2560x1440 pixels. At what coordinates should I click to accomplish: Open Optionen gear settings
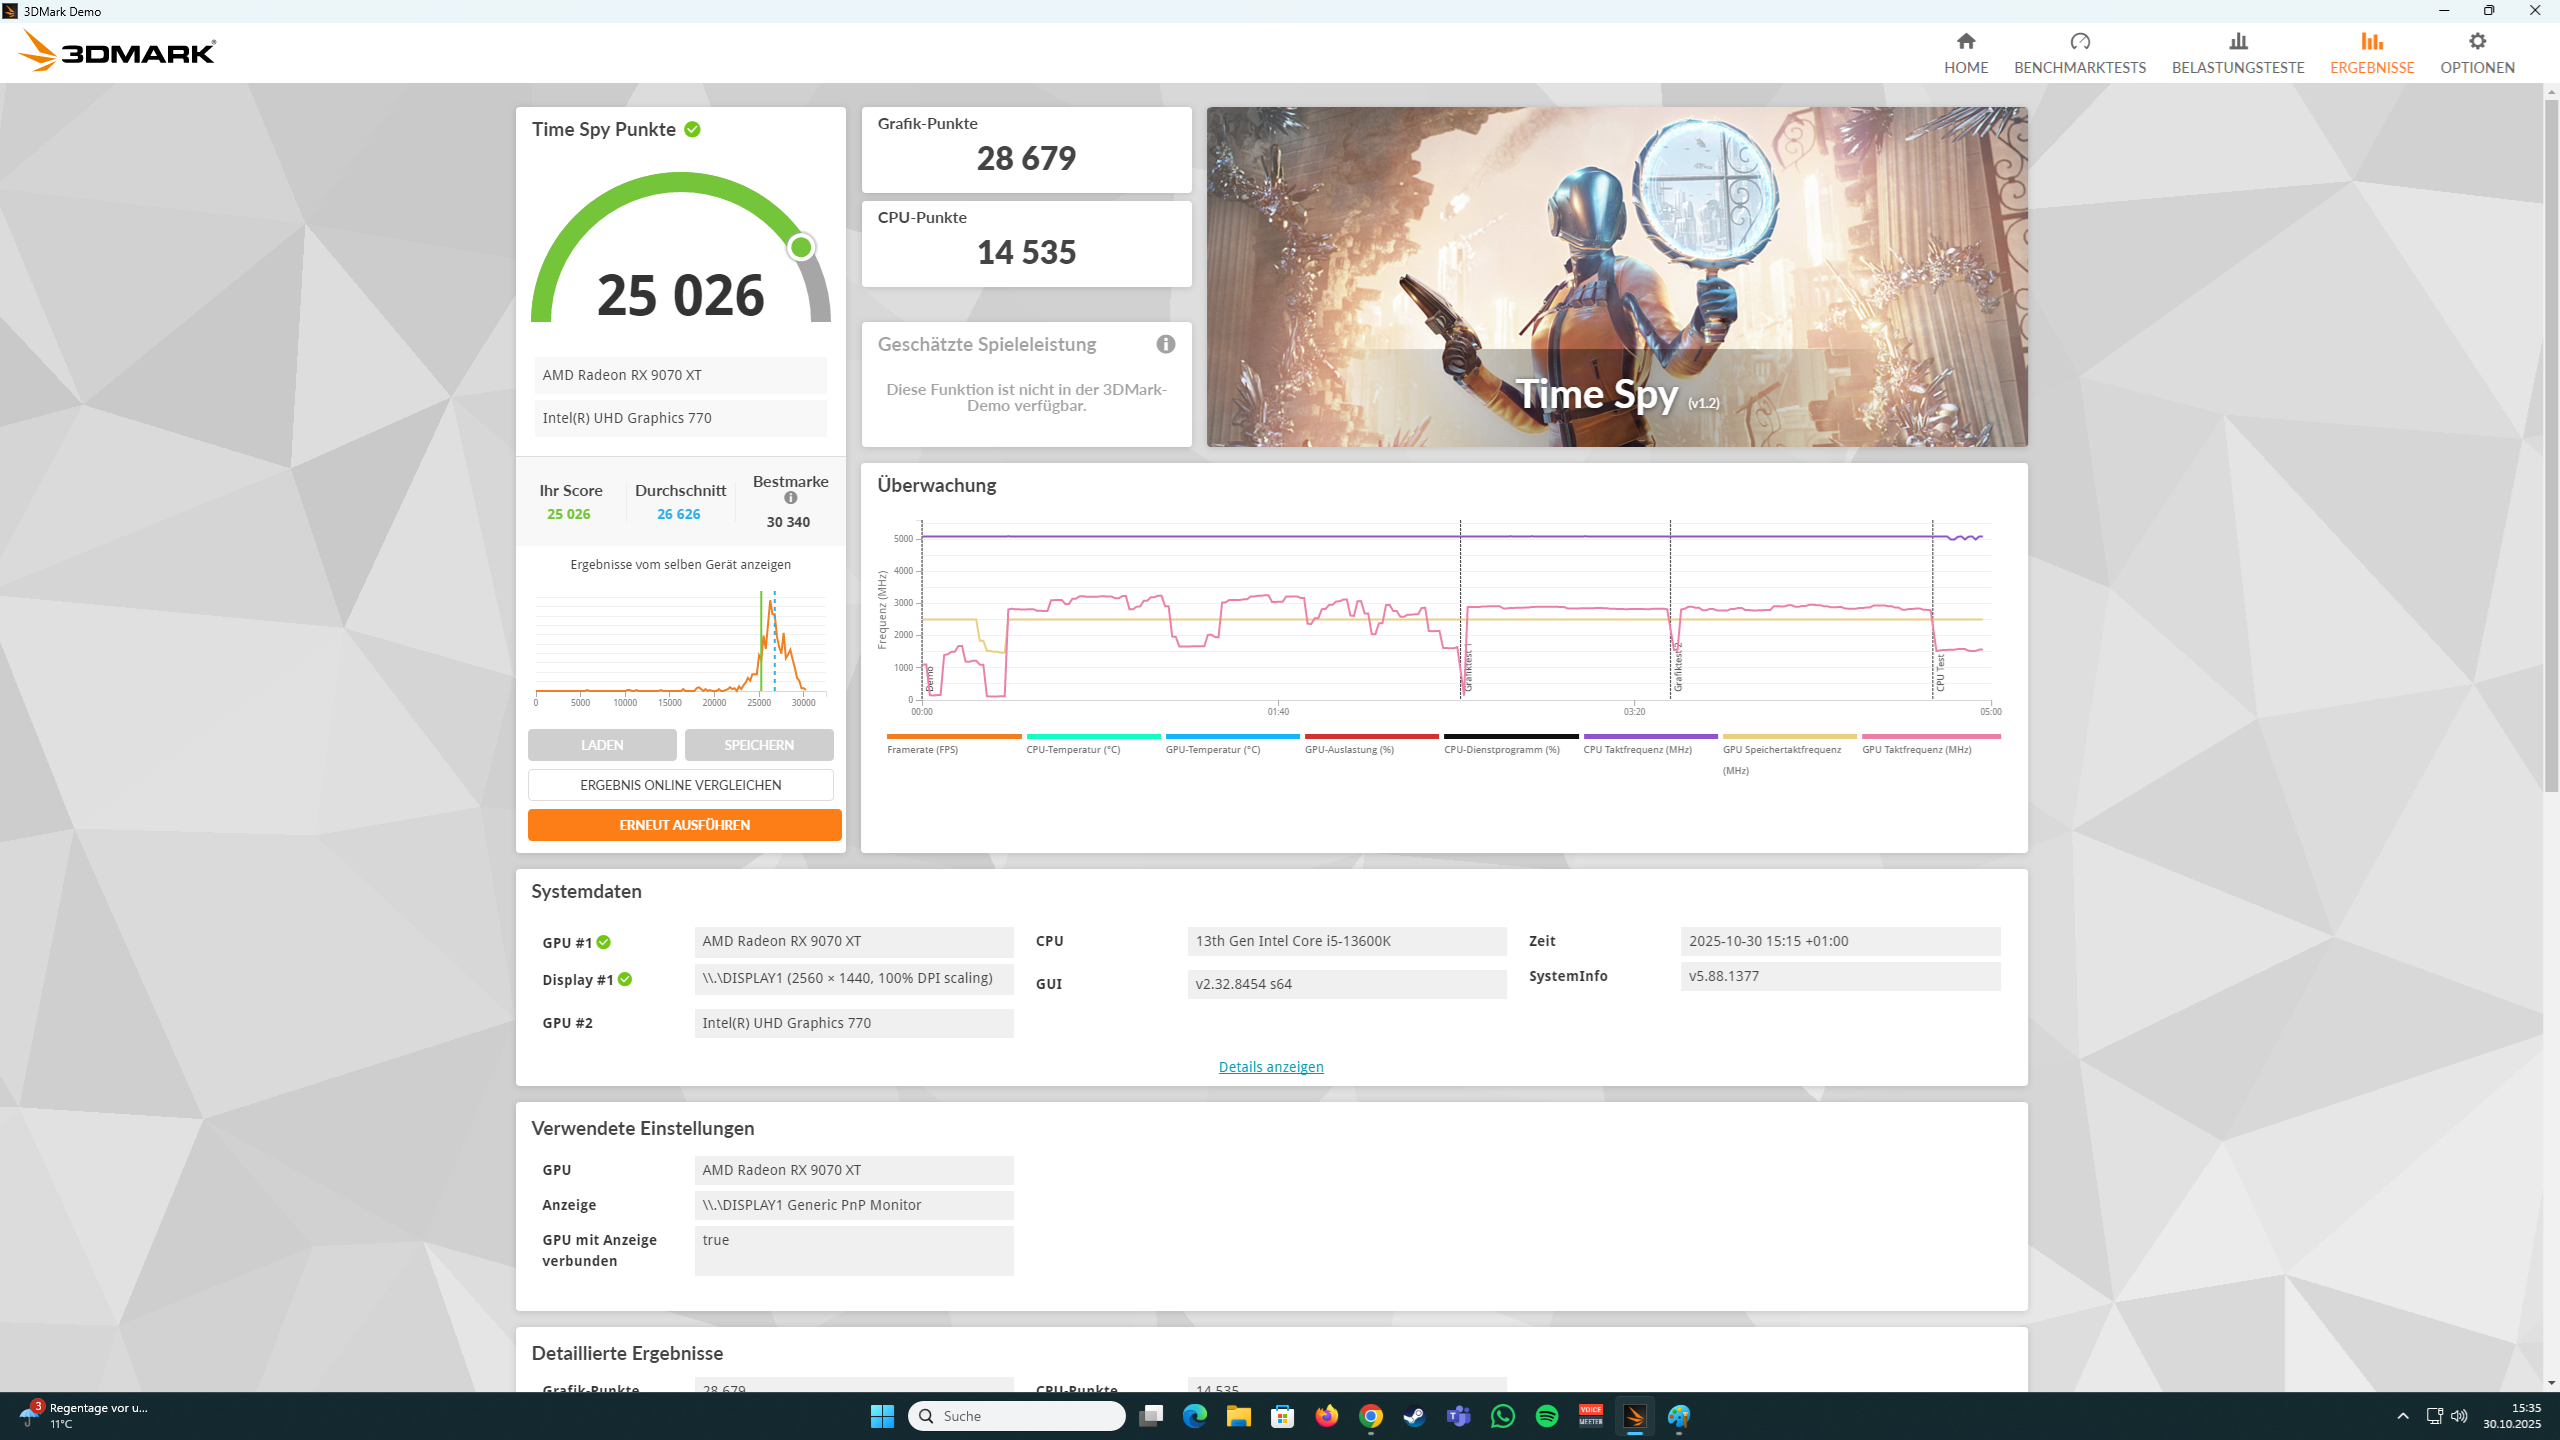2476,42
